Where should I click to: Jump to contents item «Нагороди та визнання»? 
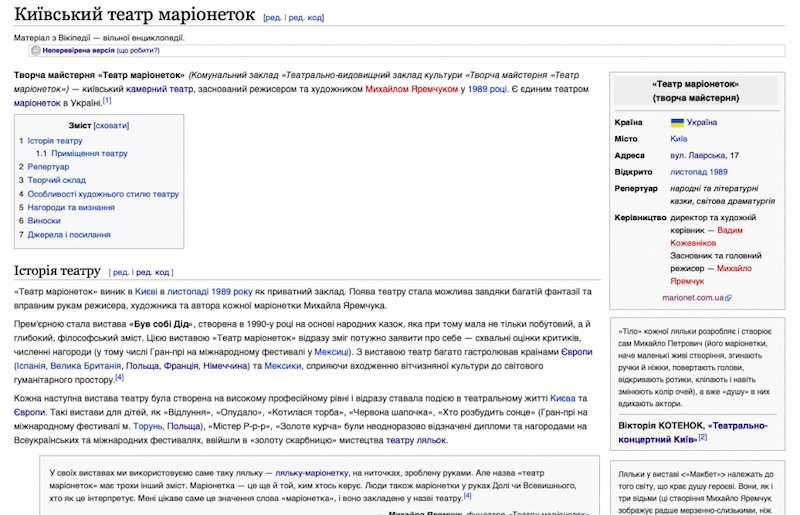click(71, 207)
